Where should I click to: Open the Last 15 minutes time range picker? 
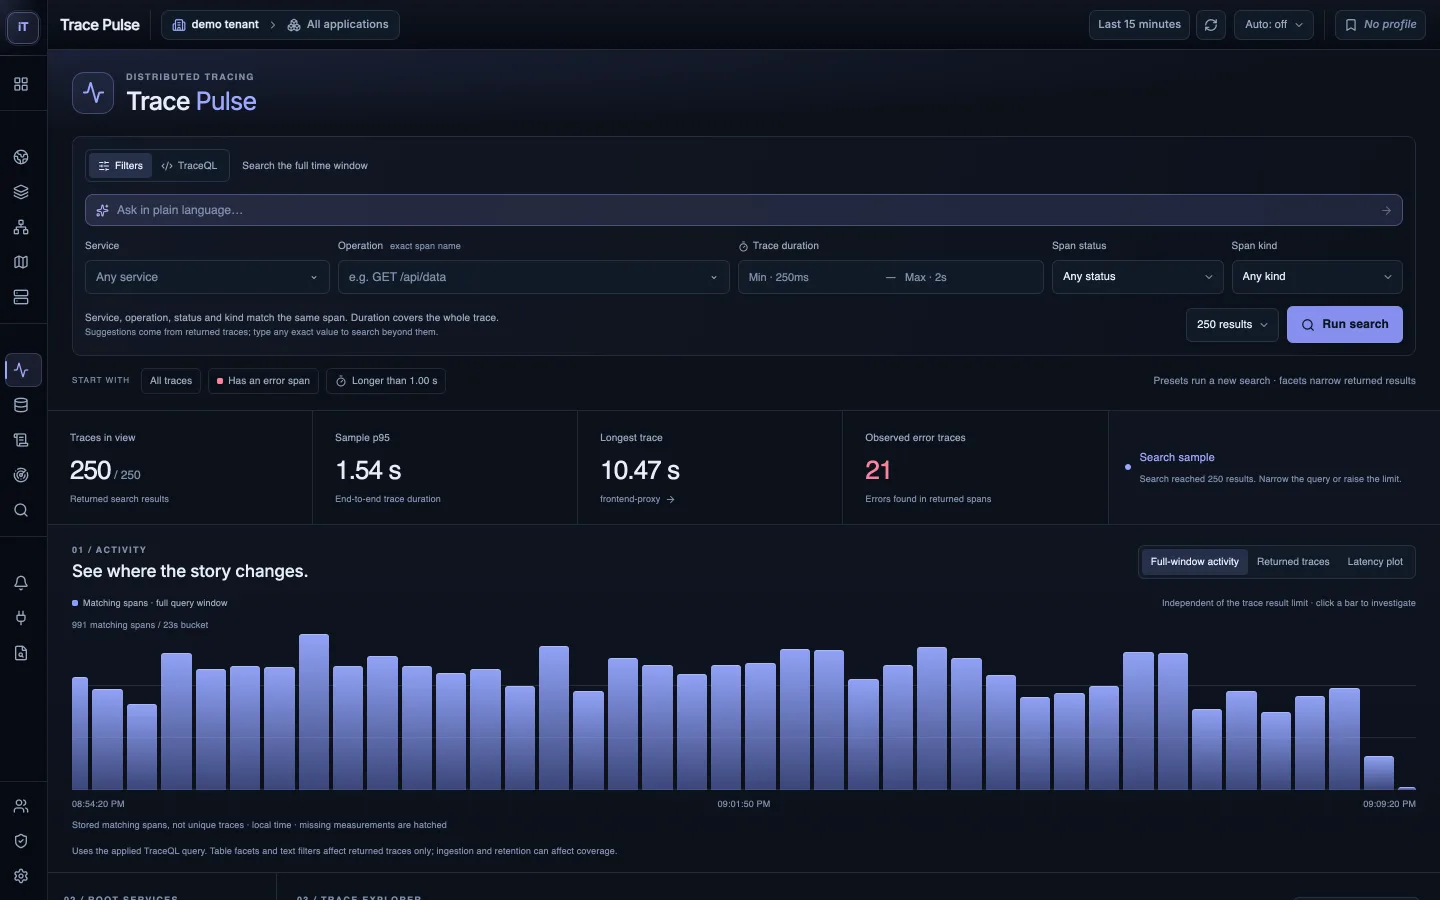pyautogui.click(x=1139, y=25)
